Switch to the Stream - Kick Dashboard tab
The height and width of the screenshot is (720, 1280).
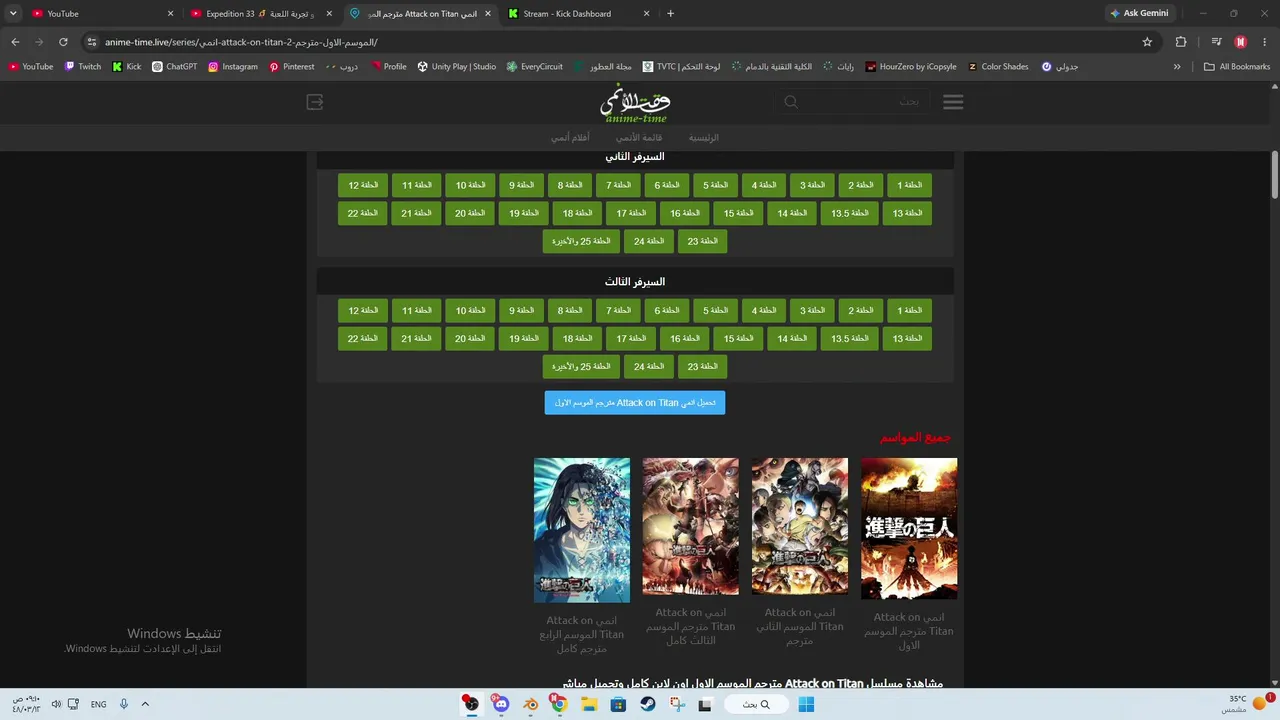580,14
